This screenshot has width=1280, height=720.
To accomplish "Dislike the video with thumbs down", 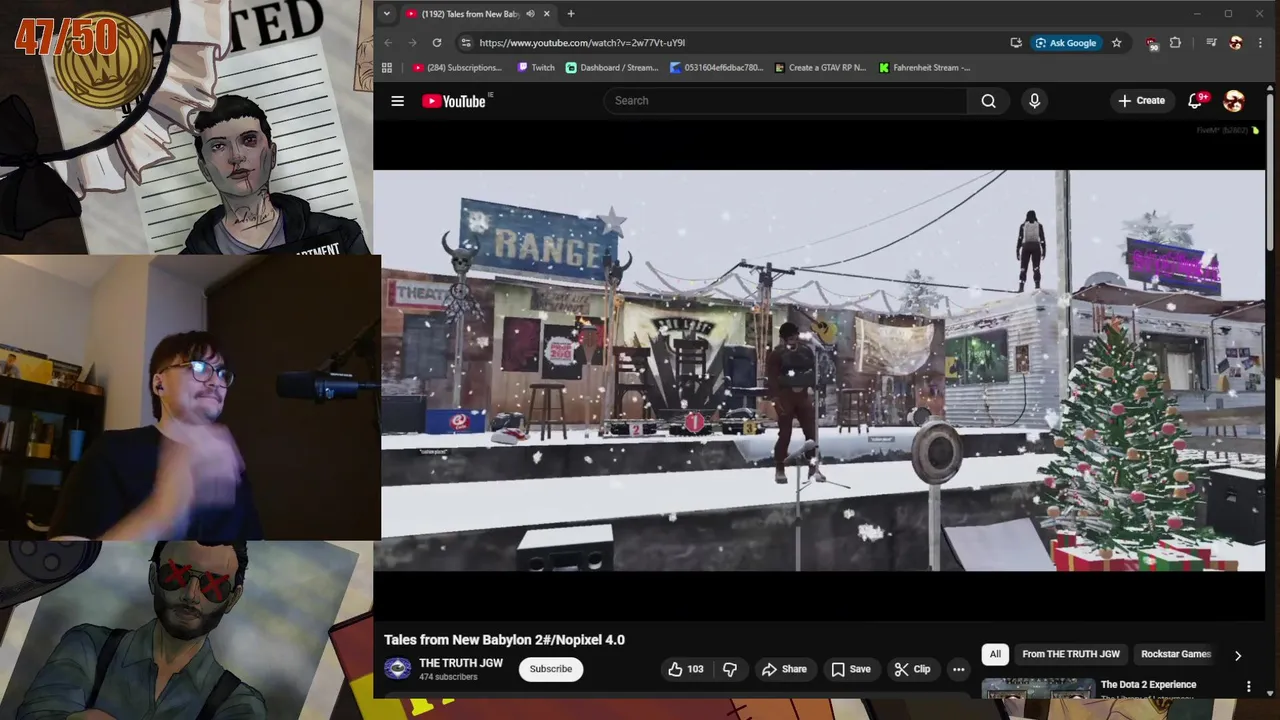I will click(x=730, y=669).
